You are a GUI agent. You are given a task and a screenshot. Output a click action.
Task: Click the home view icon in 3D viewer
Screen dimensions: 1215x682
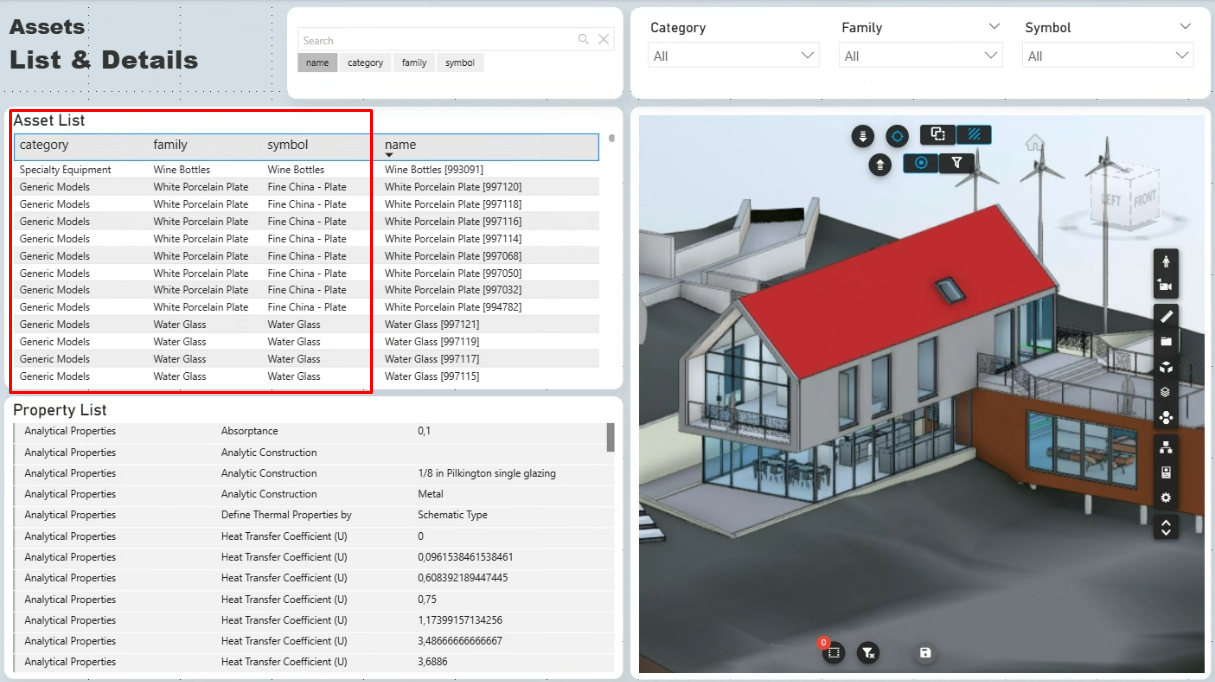pos(1034,143)
